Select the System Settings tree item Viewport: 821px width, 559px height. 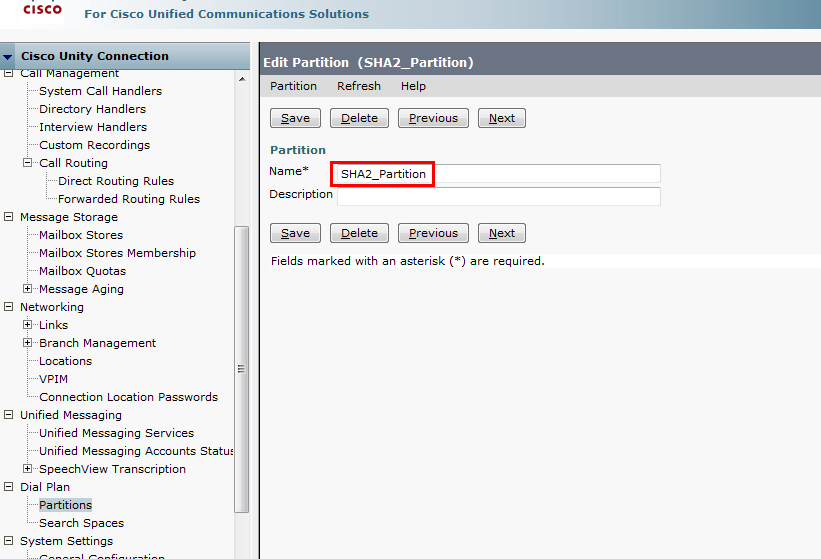click(66, 541)
